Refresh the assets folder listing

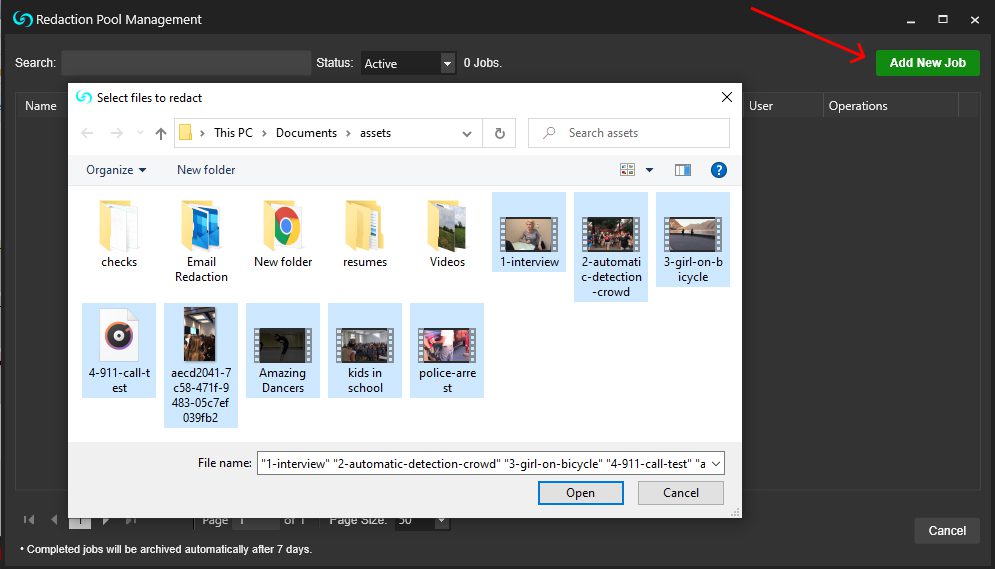(500, 133)
